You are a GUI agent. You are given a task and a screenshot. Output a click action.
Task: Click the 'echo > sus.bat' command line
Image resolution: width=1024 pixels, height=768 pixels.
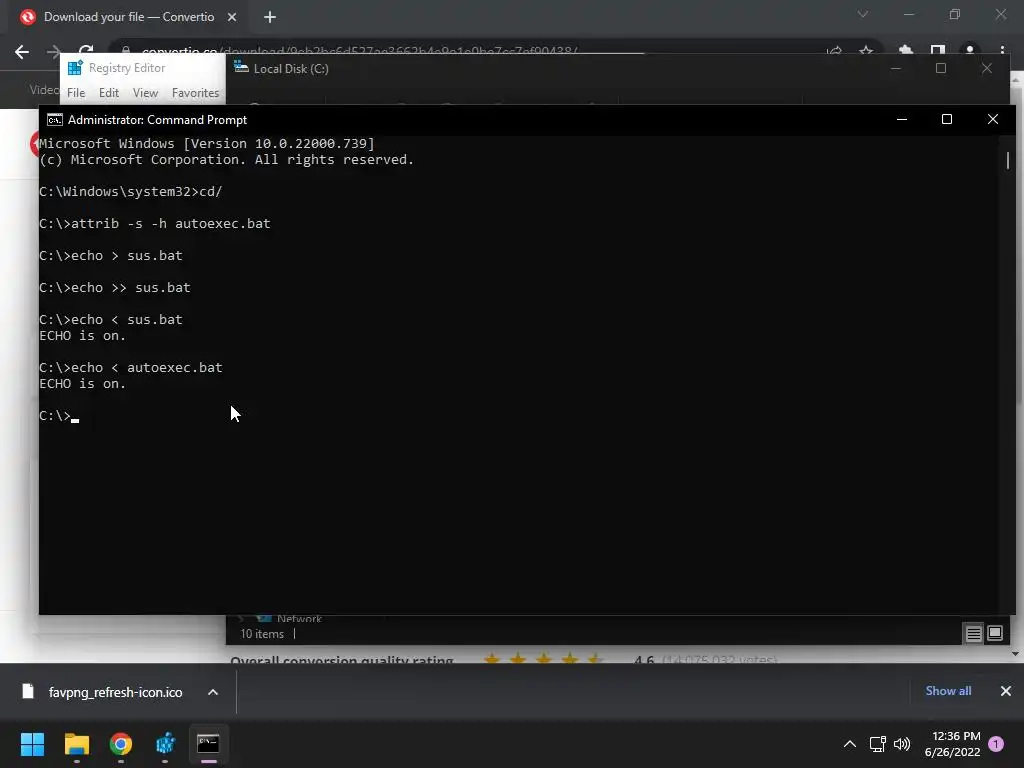click(x=111, y=255)
